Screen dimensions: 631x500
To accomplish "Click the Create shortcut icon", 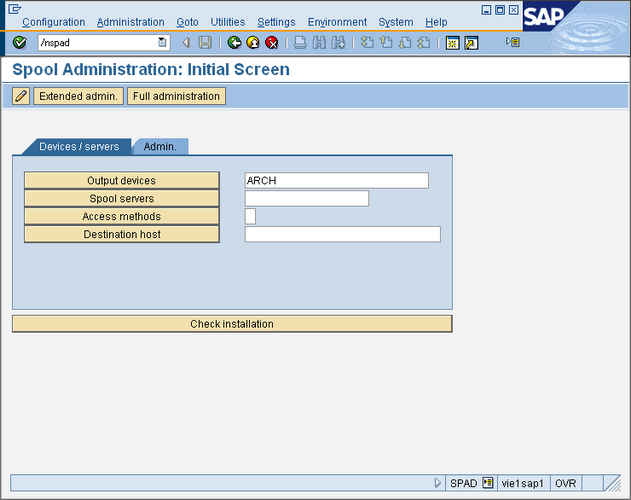I will 471,42.
